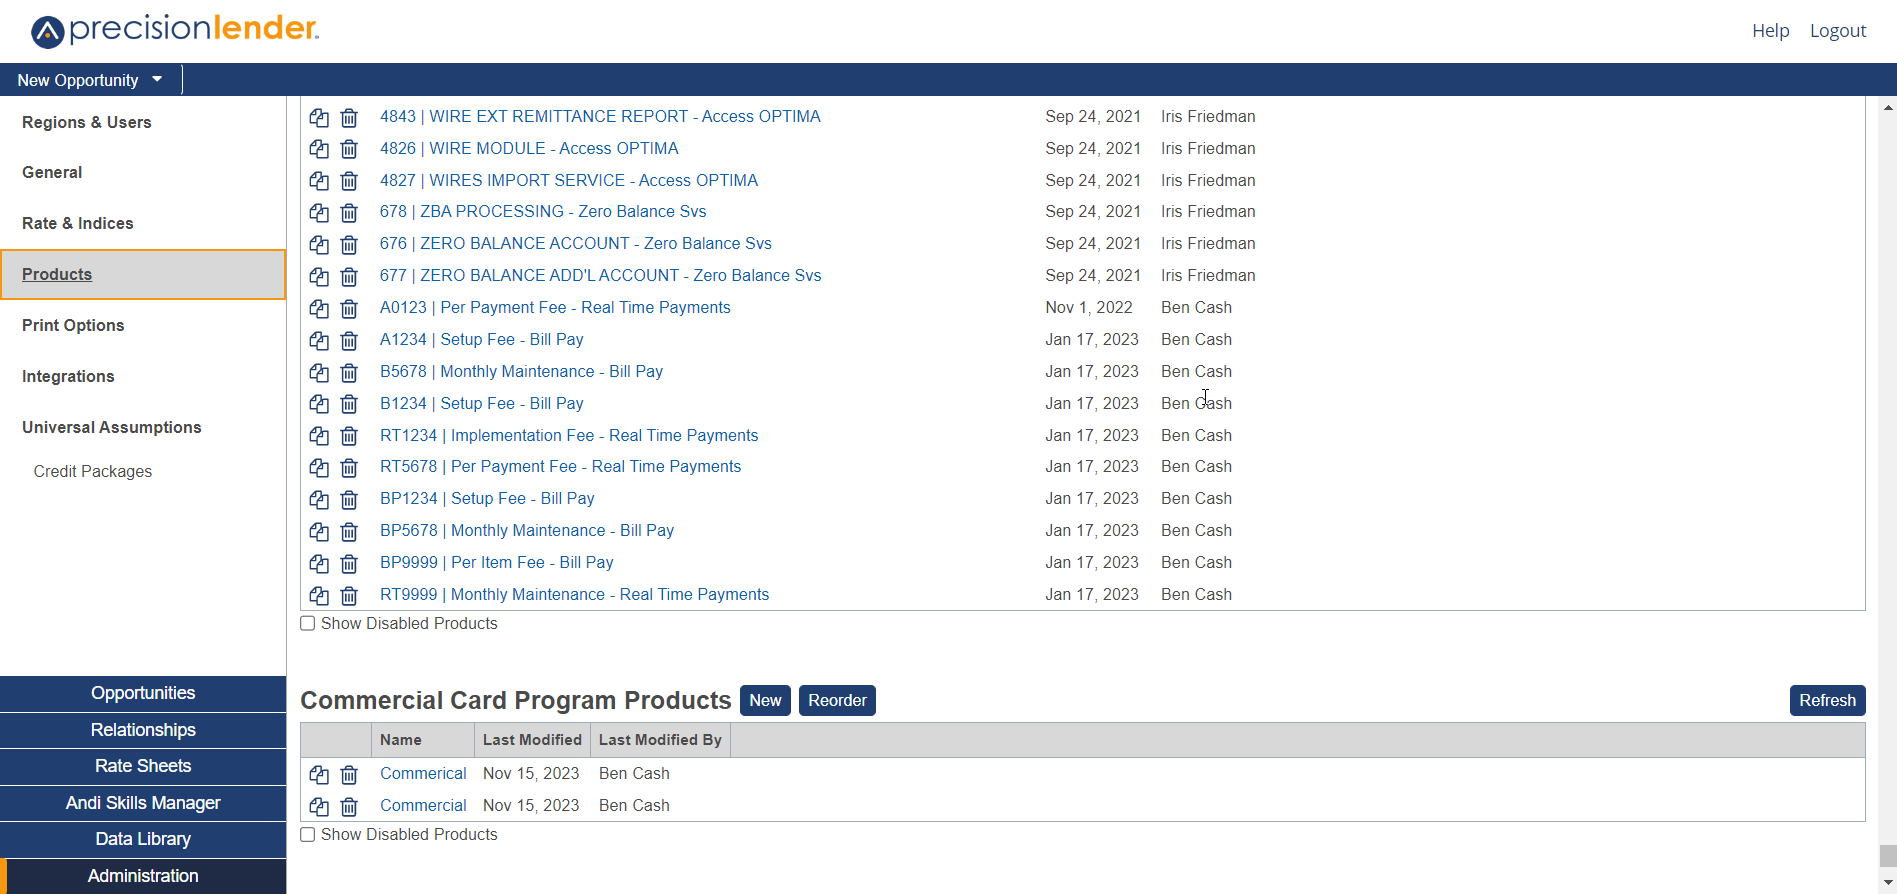Delete the 4843 WIRE EXT REMITTANCE REPORT product

tap(349, 118)
